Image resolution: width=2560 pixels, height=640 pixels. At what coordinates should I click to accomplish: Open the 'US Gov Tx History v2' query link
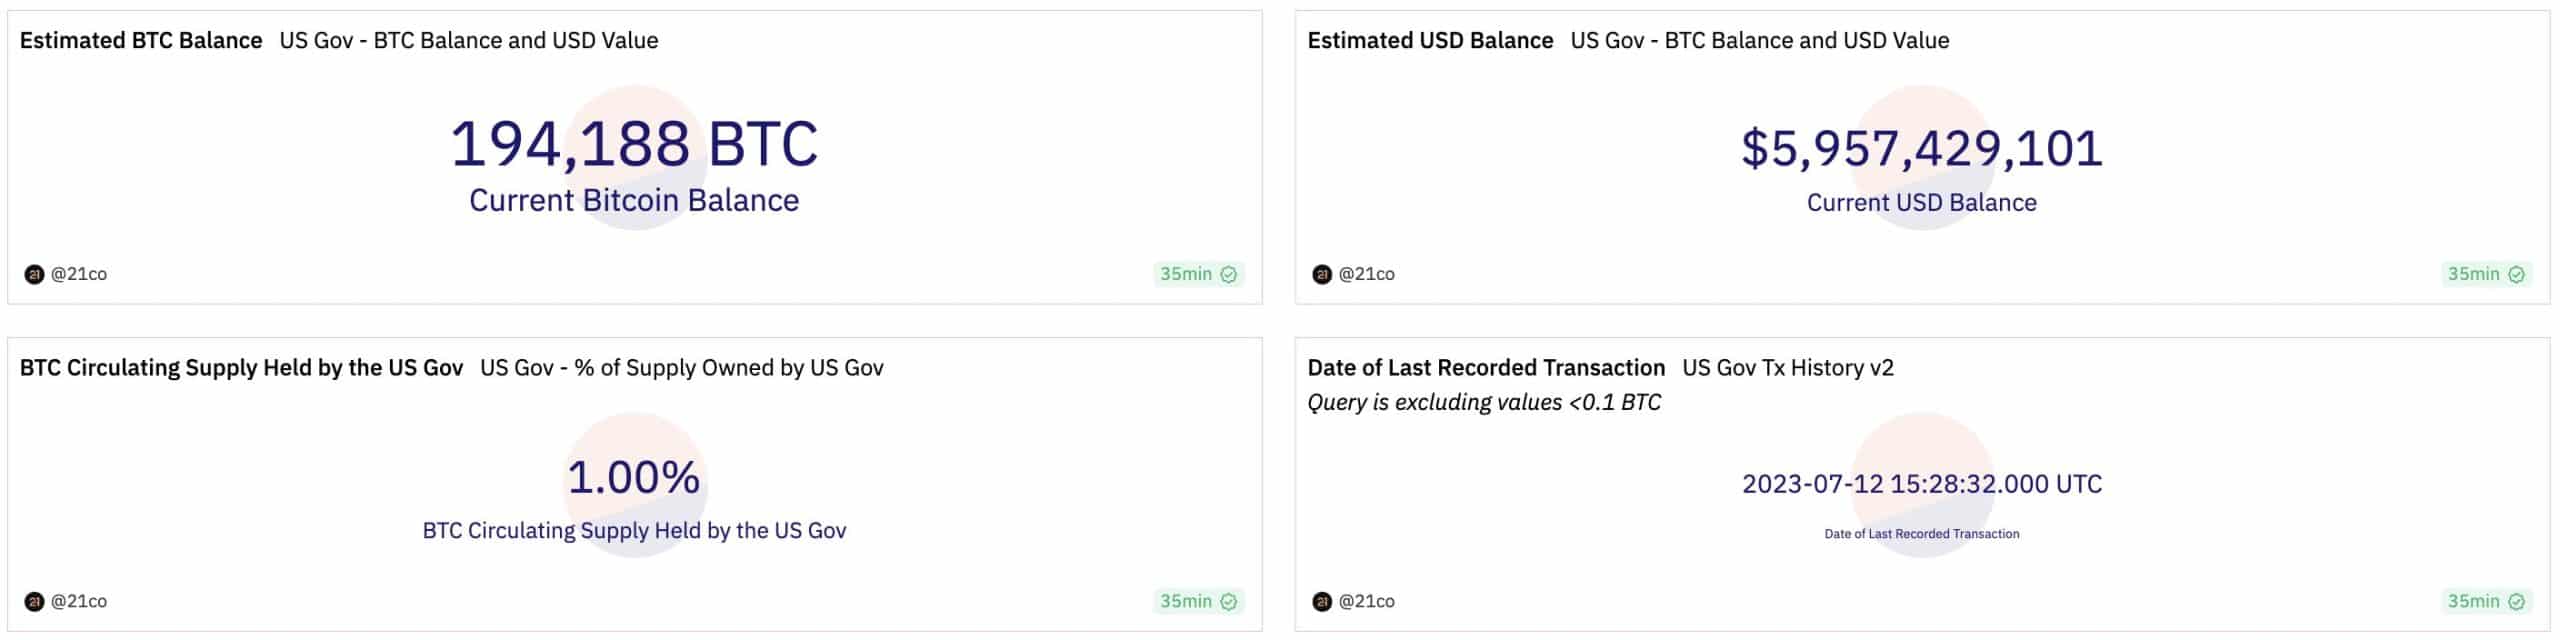click(1788, 367)
